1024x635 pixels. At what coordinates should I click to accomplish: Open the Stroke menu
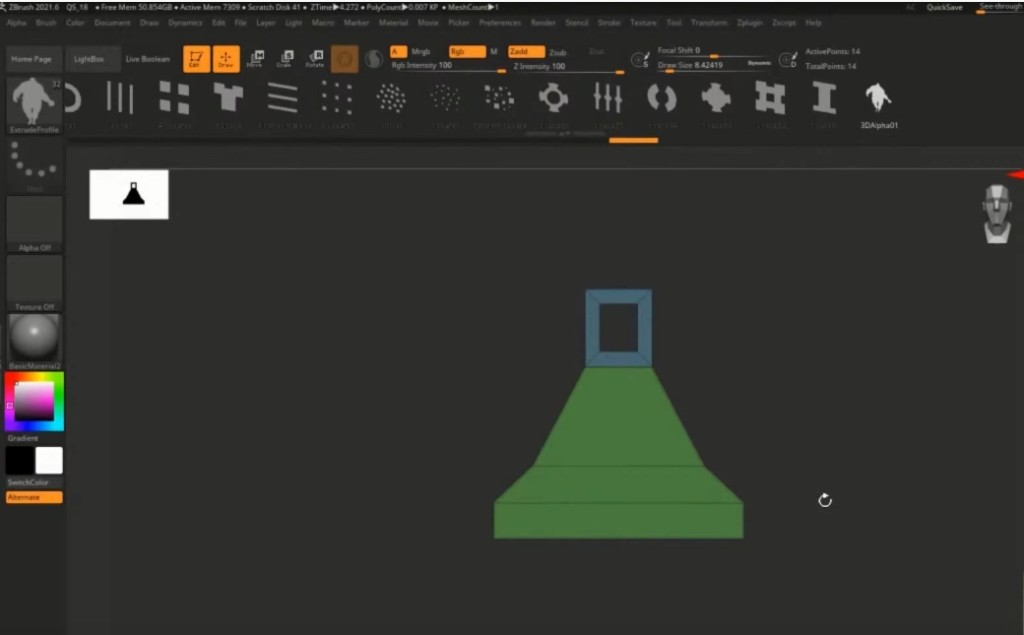(608, 22)
